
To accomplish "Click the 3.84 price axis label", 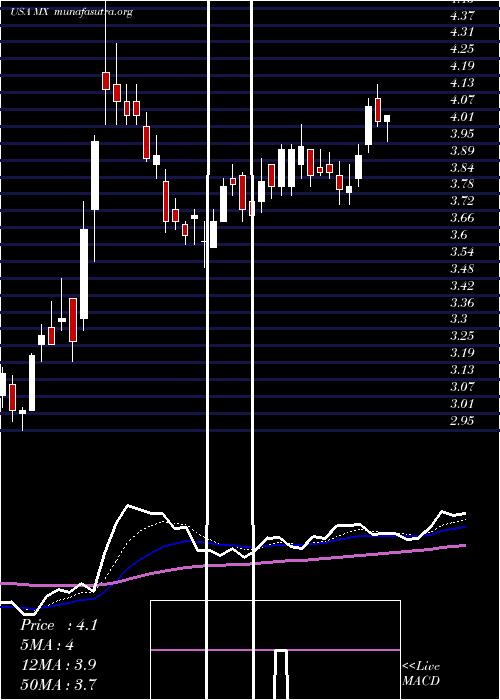I will tap(462, 167).
